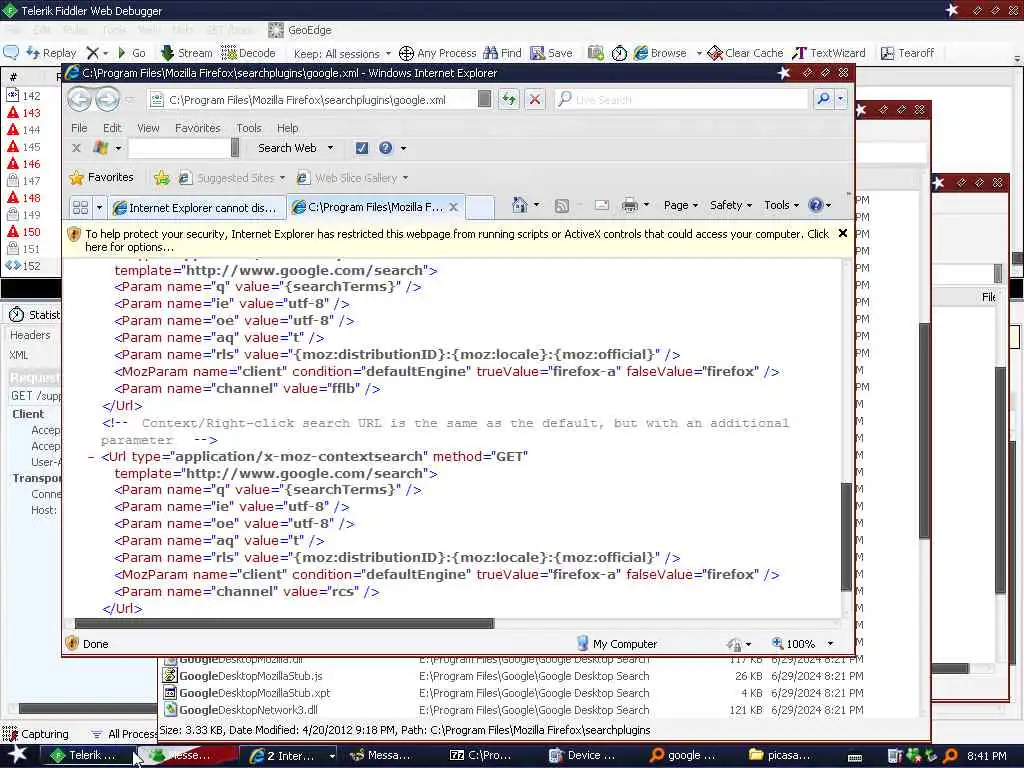
Task: Click the Favorites star button
Action: (x=101, y=177)
